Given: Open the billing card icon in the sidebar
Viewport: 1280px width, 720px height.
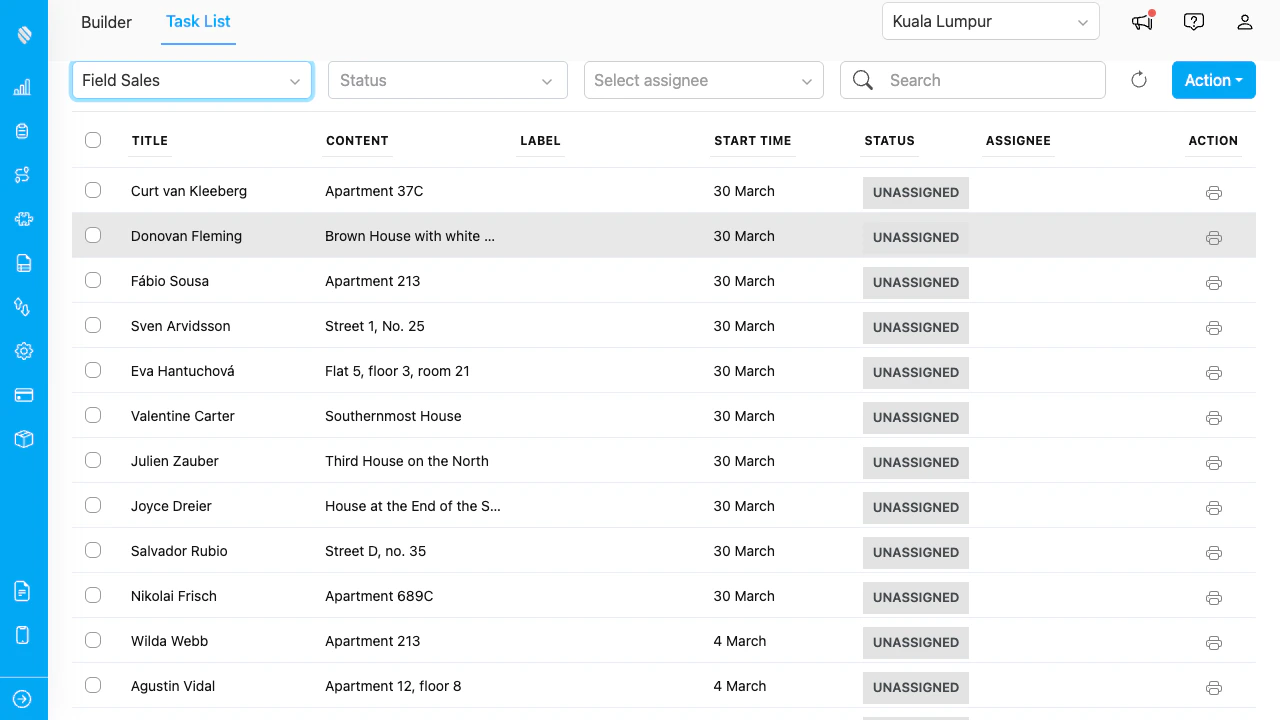Looking at the screenshot, I should click(22, 394).
